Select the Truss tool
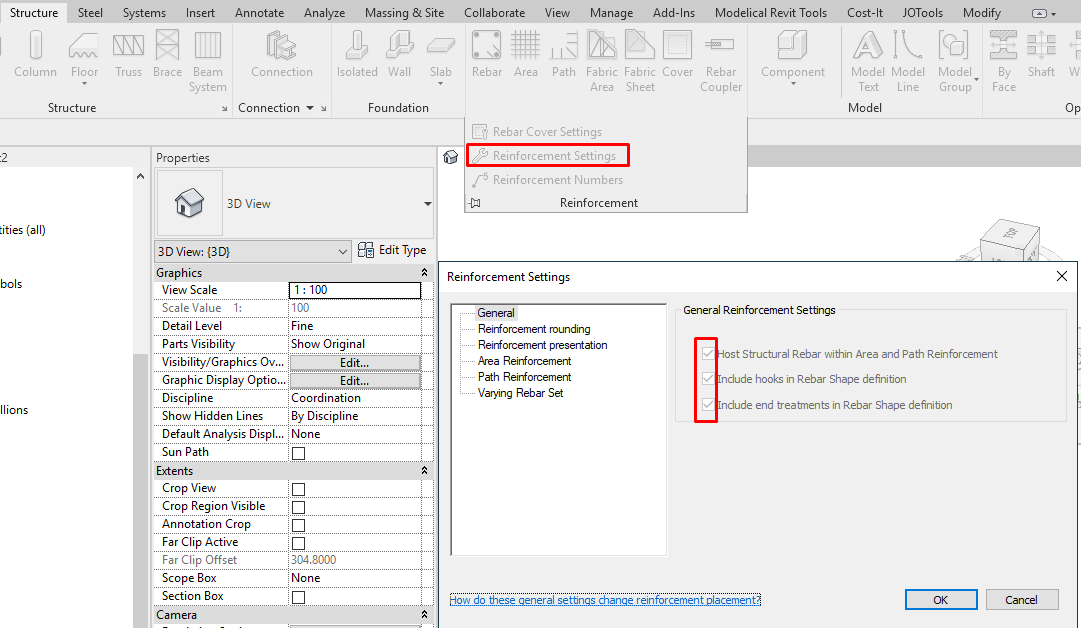The image size is (1081, 628). tap(128, 54)
